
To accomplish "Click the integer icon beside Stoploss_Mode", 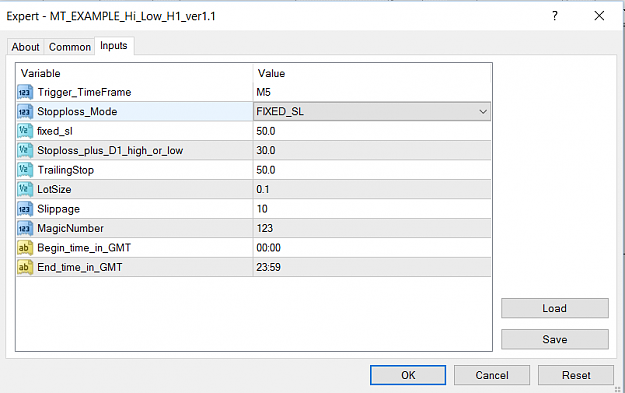I will [x=25, y=112].
